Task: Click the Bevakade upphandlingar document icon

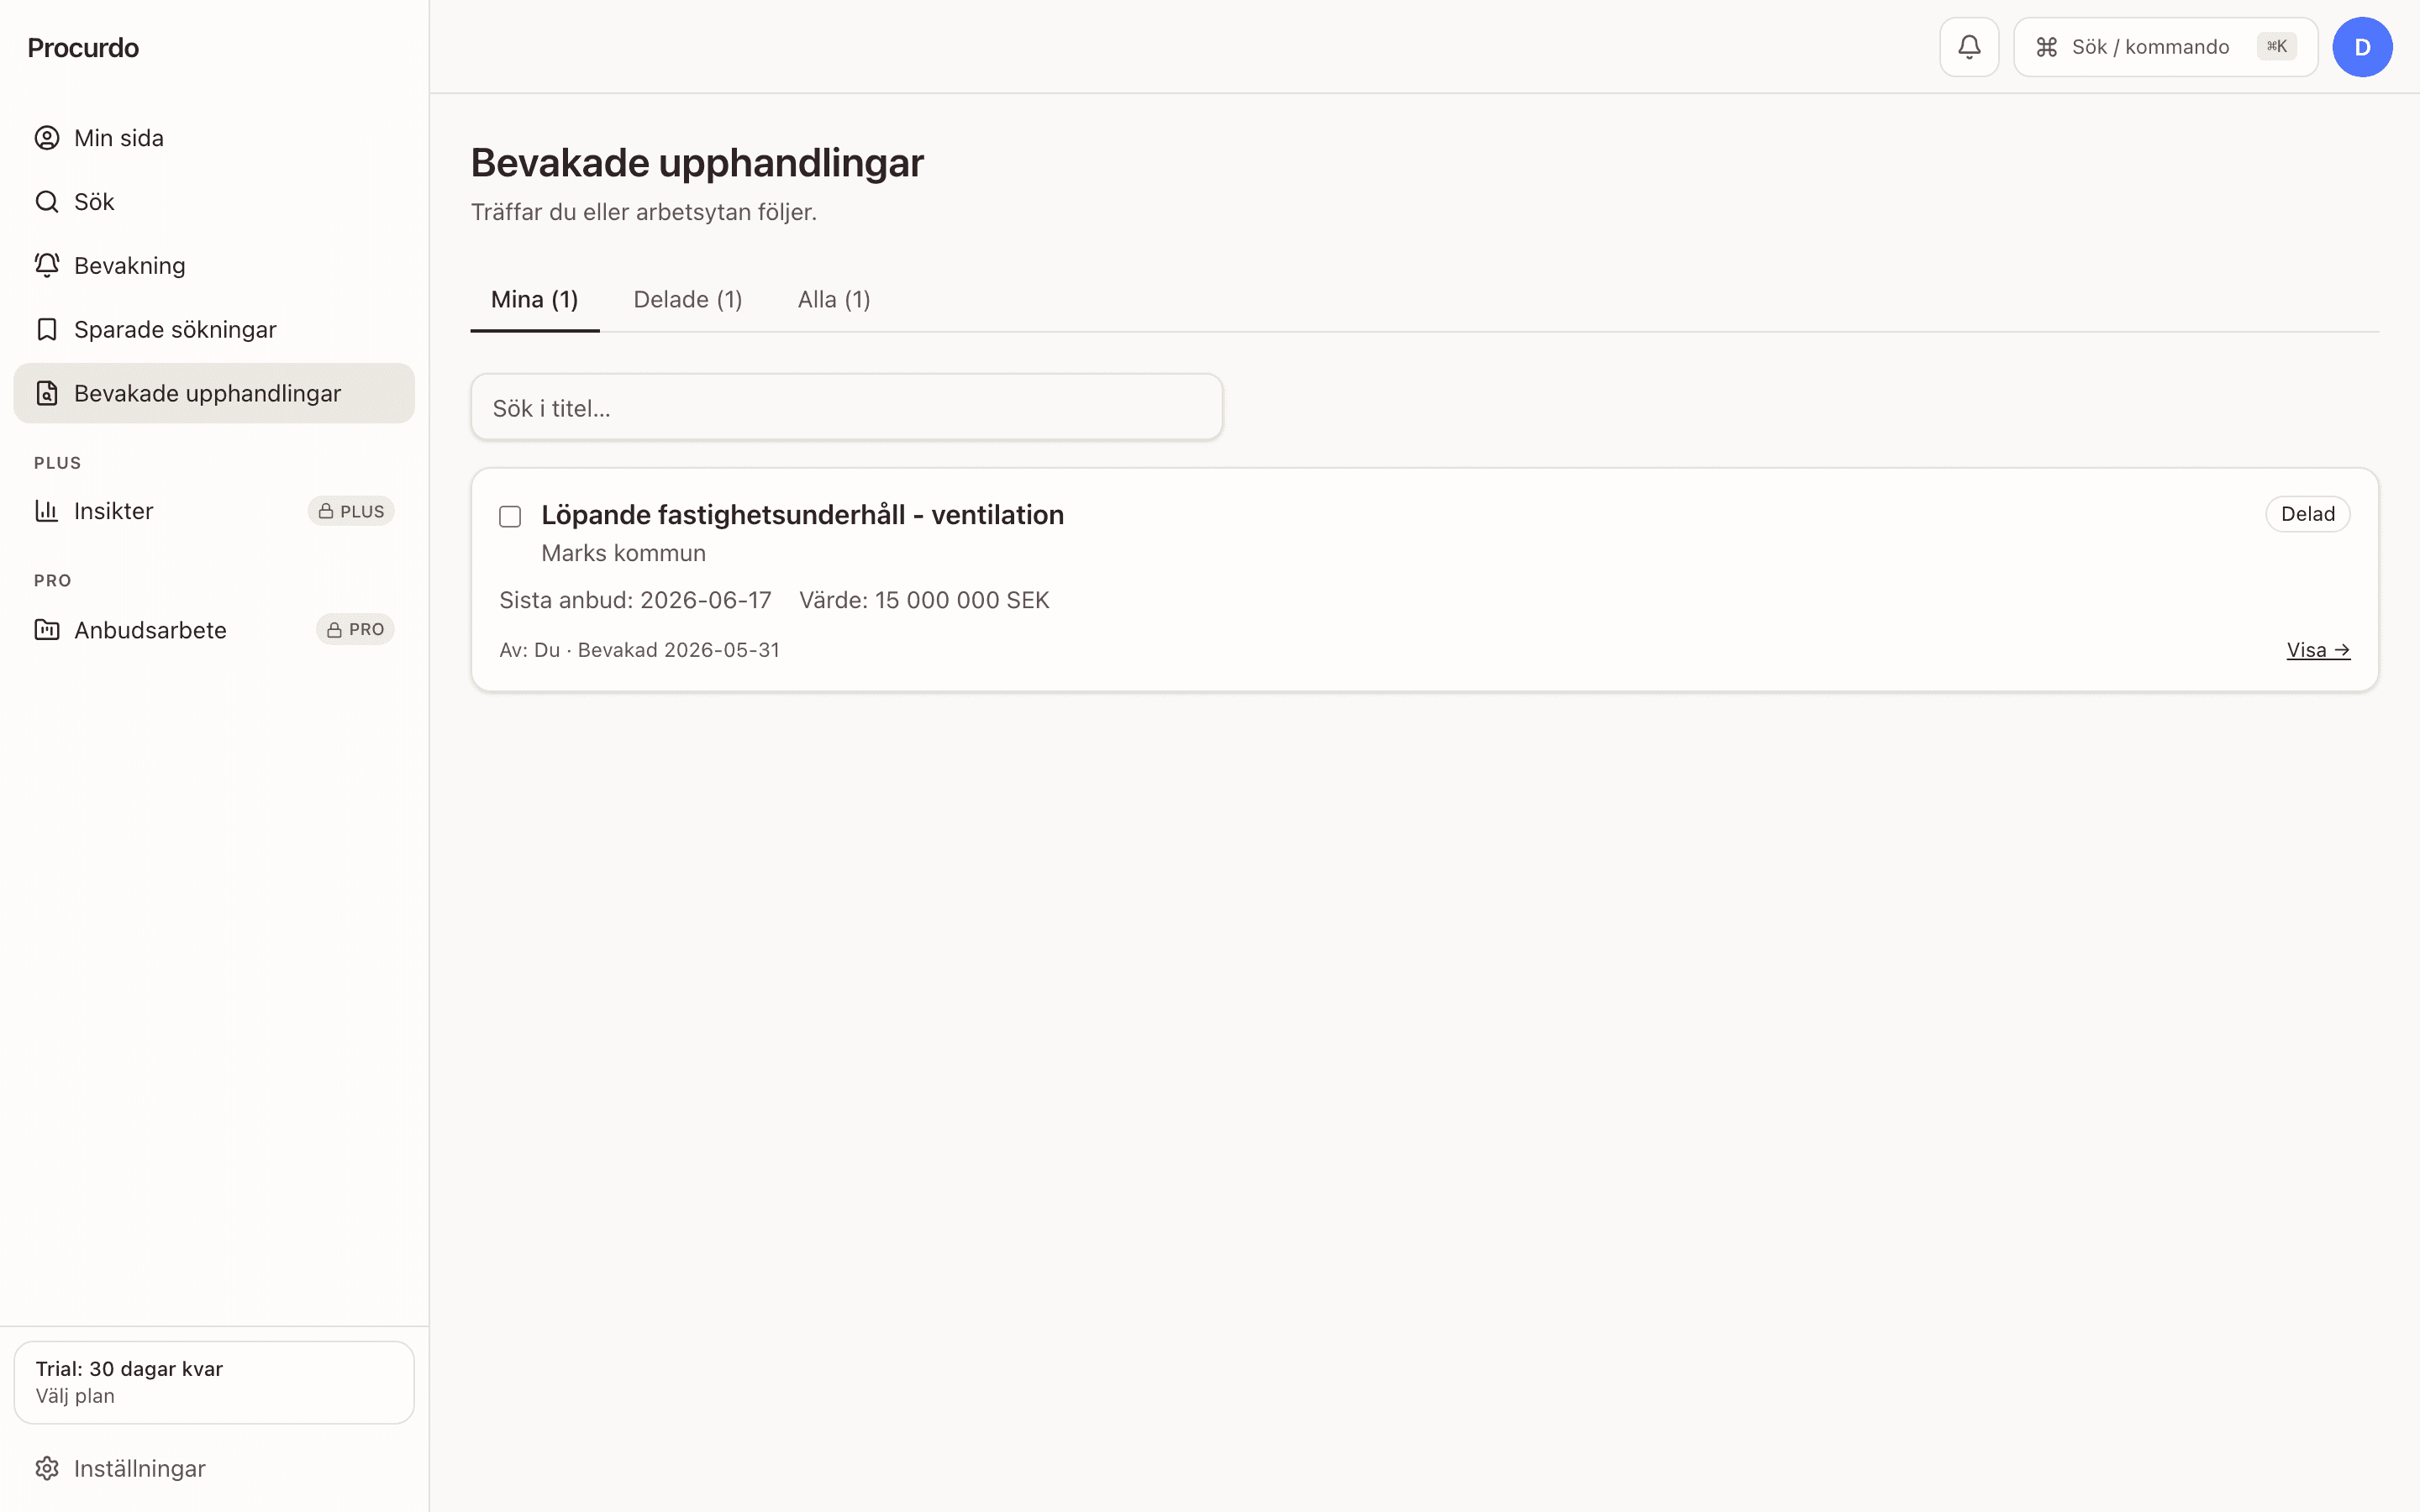Action: coord(47,393)
